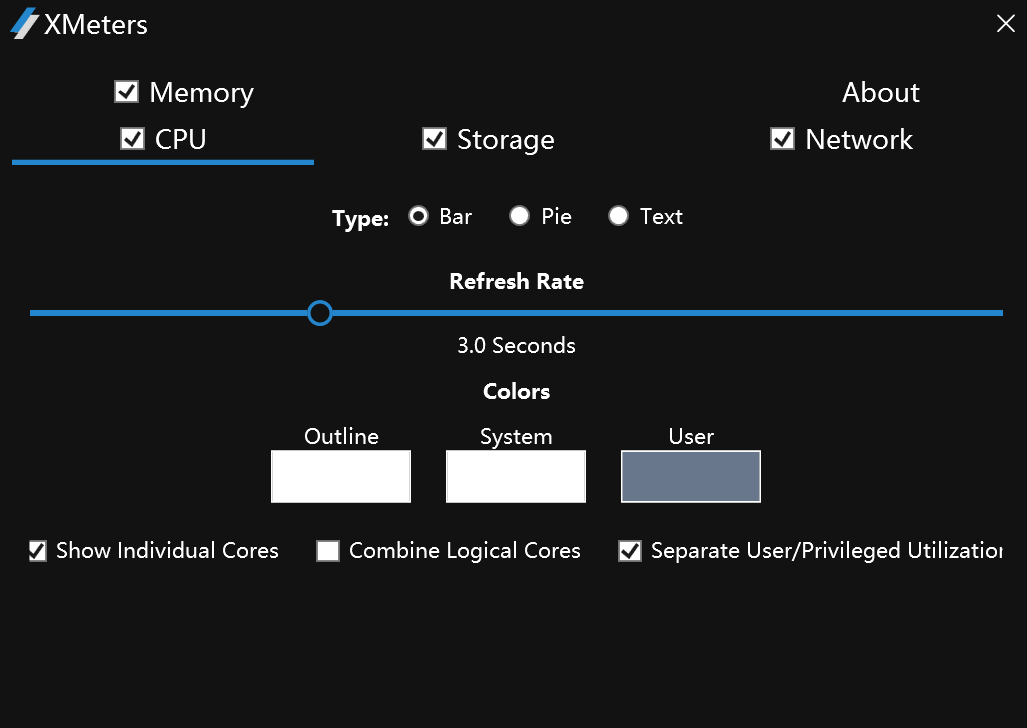The image size is (1027, 728).
Task: Open the Network tab label
Action: [859, 140]
